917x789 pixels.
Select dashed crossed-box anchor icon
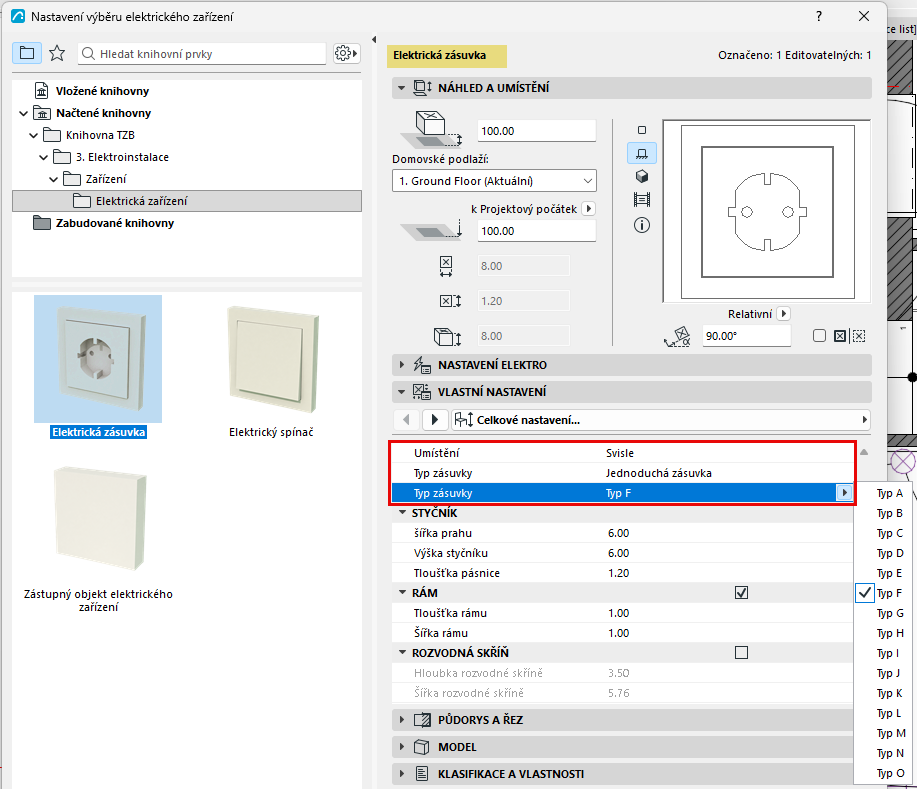pos(859,336)
